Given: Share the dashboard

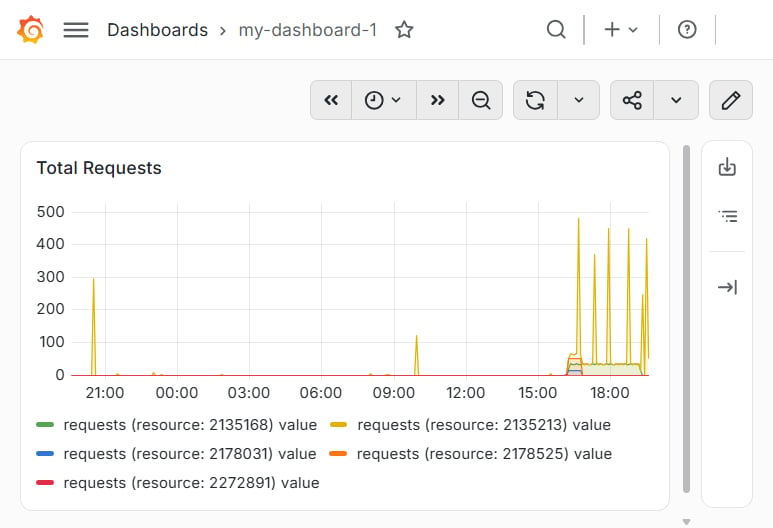Looking at the screenshot, I should pyautogui.click(x=632, y=100).
